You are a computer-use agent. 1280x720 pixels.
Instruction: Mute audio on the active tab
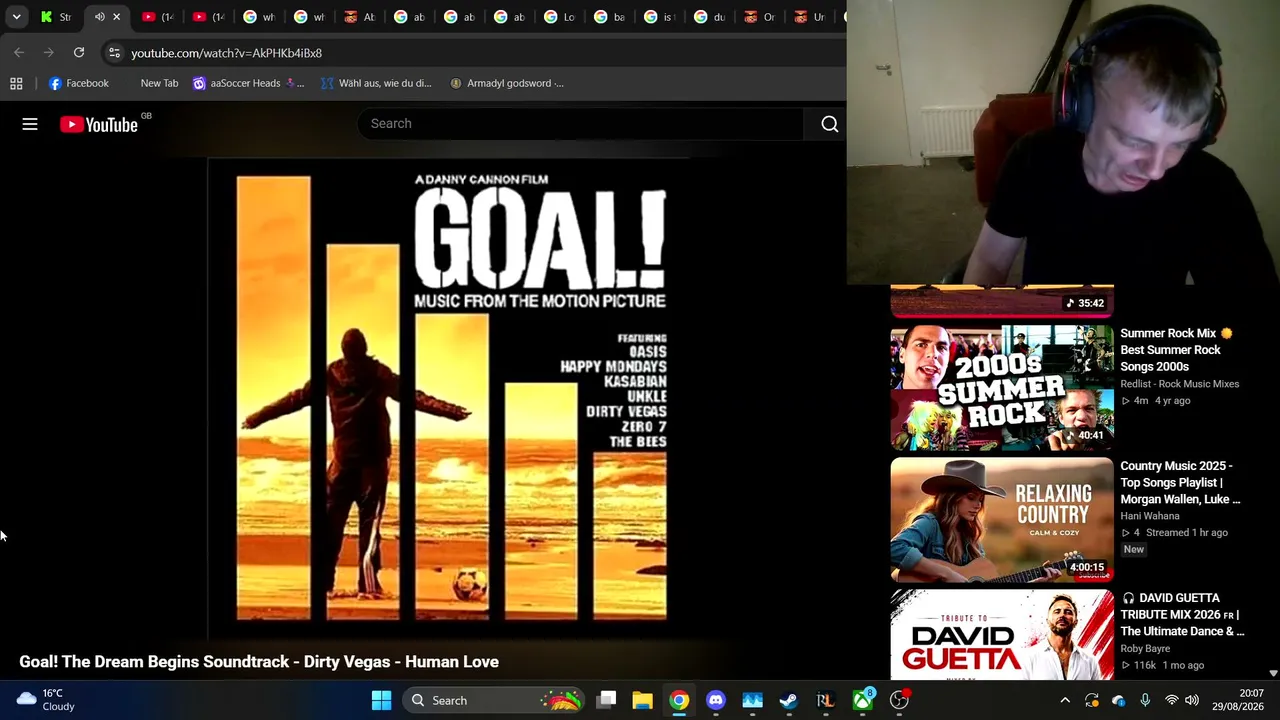coord(99,17)
